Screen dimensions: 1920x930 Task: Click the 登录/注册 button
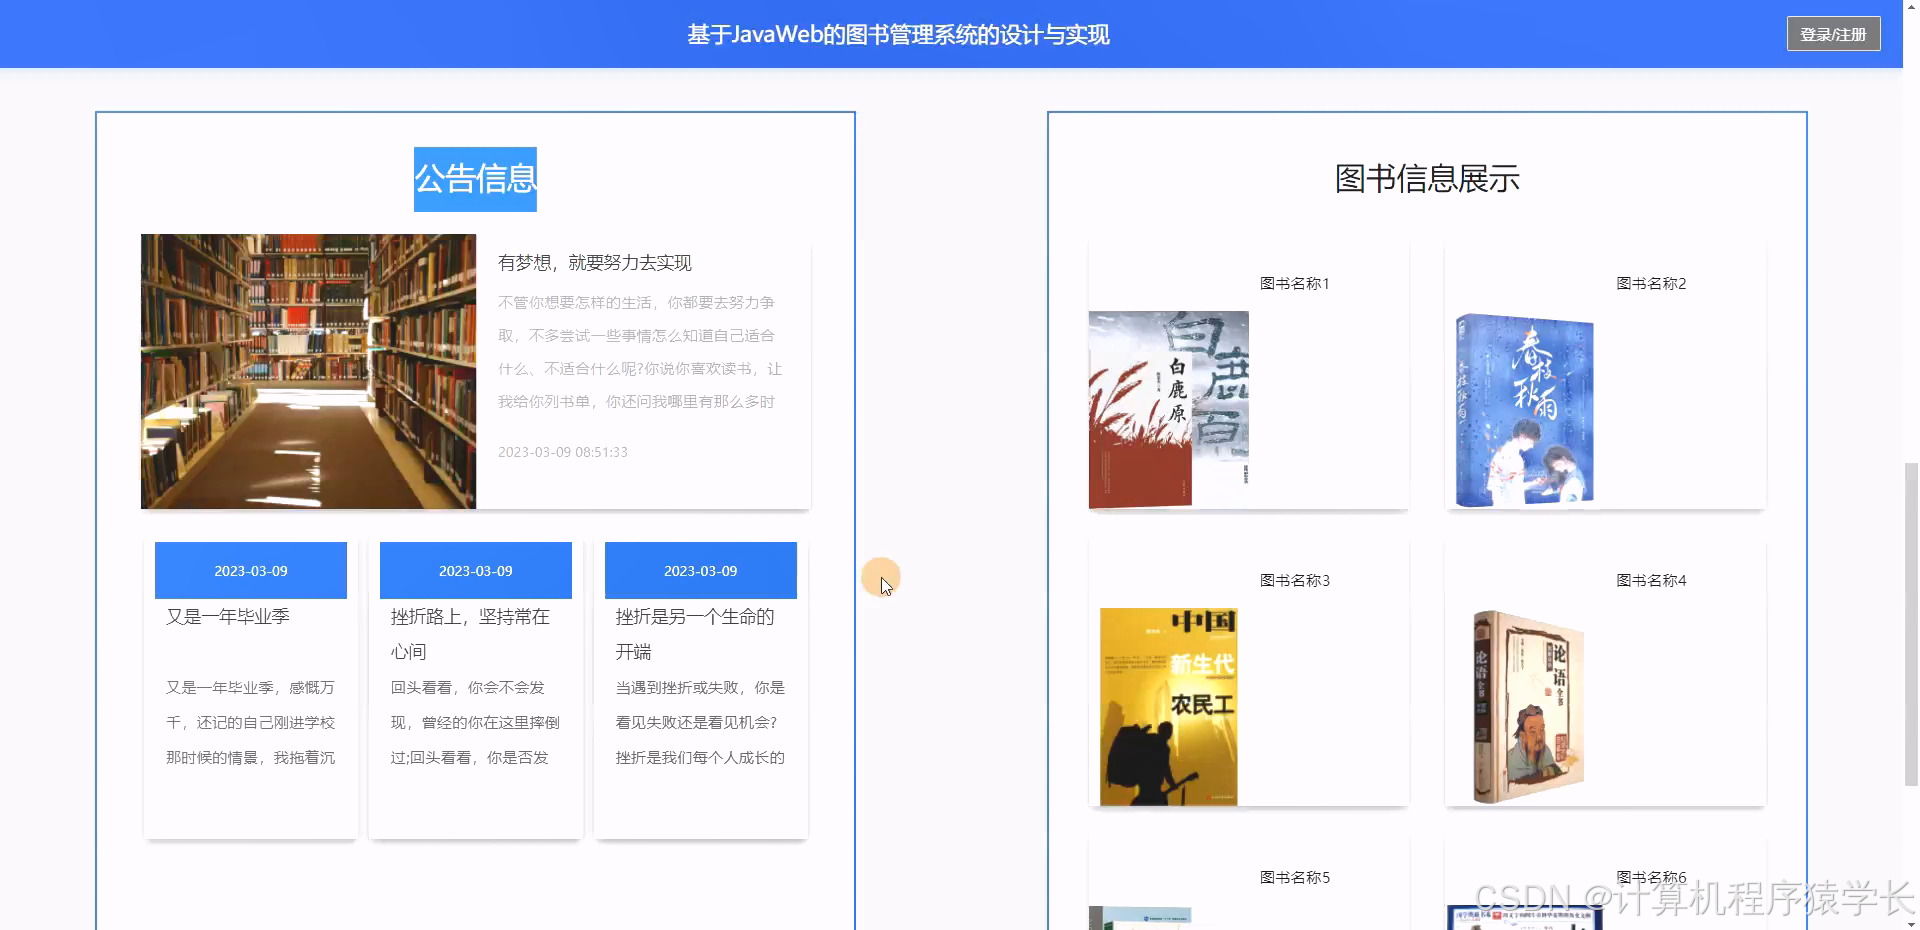click(1833, 33)
